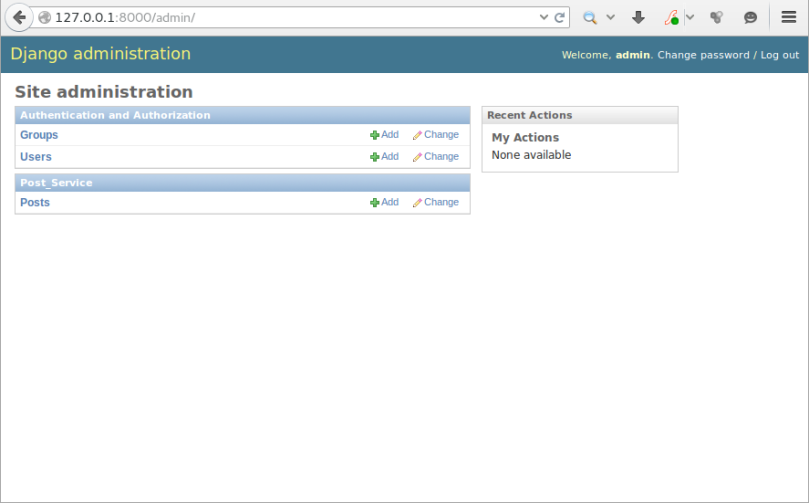Go back with the browser back arrow
This screenshot has height=503, width=809.
tap(19, 18)
